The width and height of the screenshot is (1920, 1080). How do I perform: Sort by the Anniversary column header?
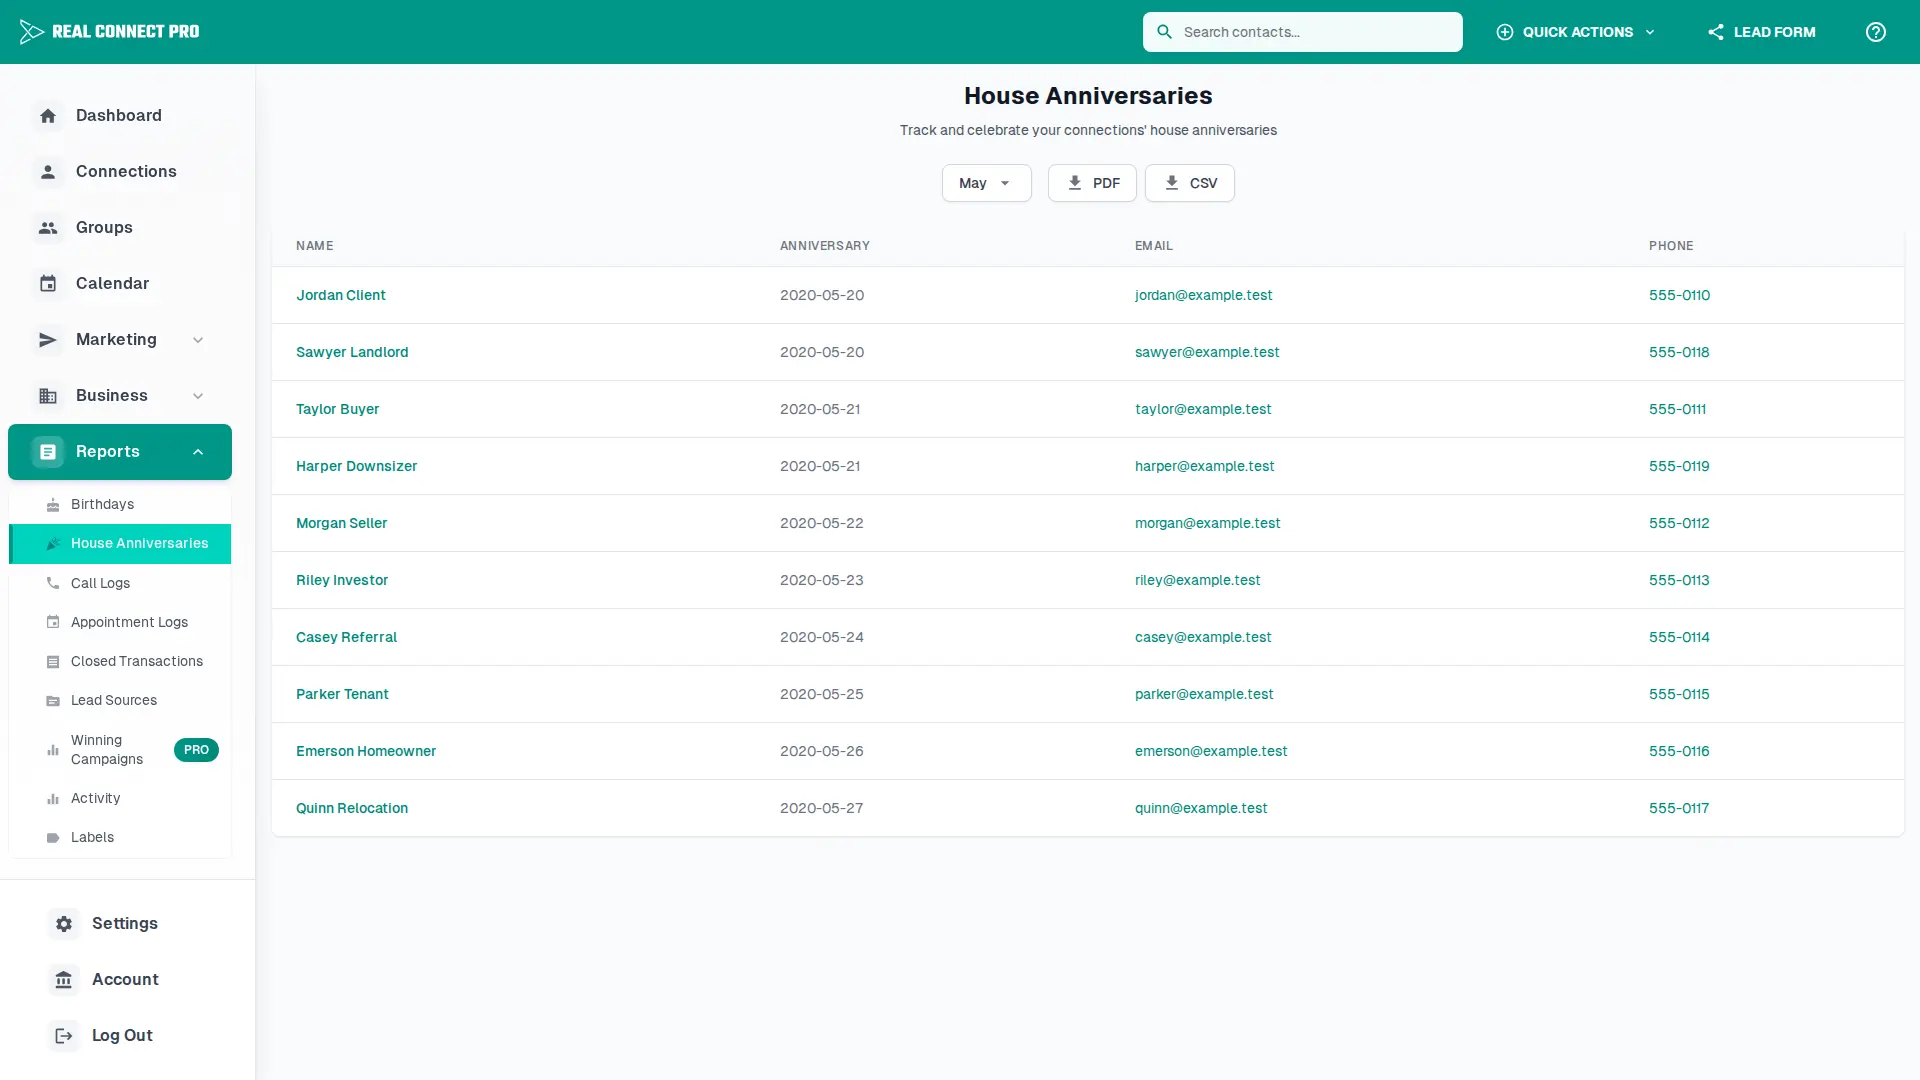(x=825, y=246)
